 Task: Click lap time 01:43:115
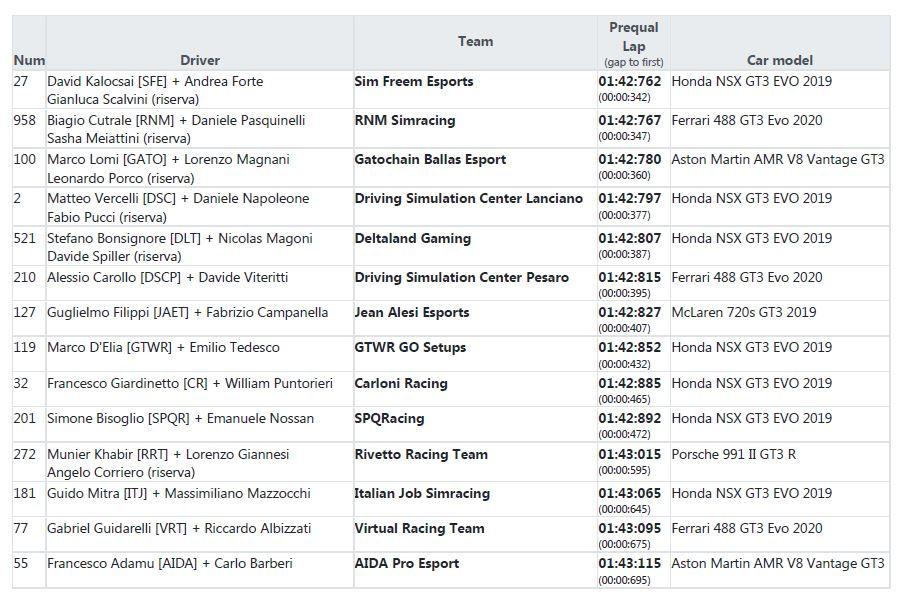(630, 564)
